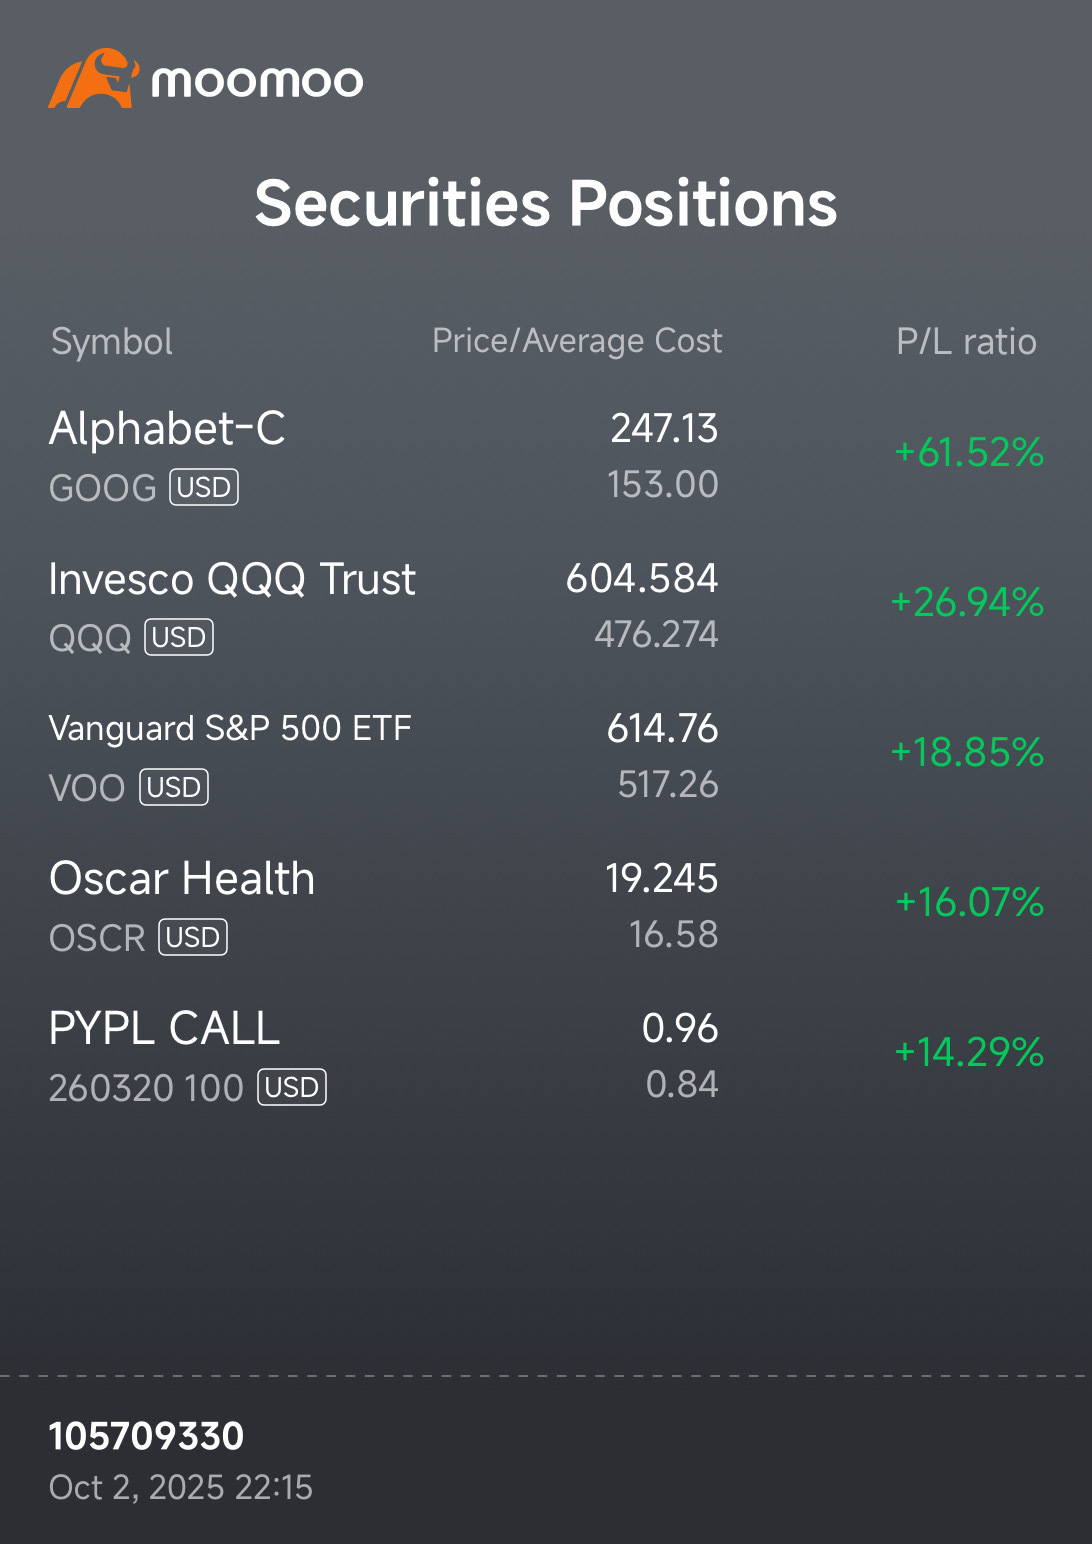Click the moomoo brand name text
The image size is (1092, 1544).
pyautogui.click(x=257, y=81)
